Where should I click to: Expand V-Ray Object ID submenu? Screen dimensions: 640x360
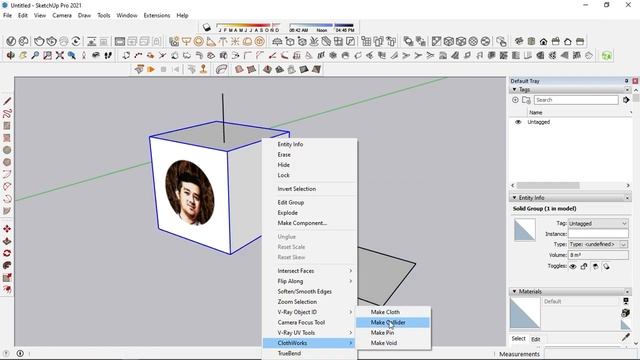tap(310, 312)
